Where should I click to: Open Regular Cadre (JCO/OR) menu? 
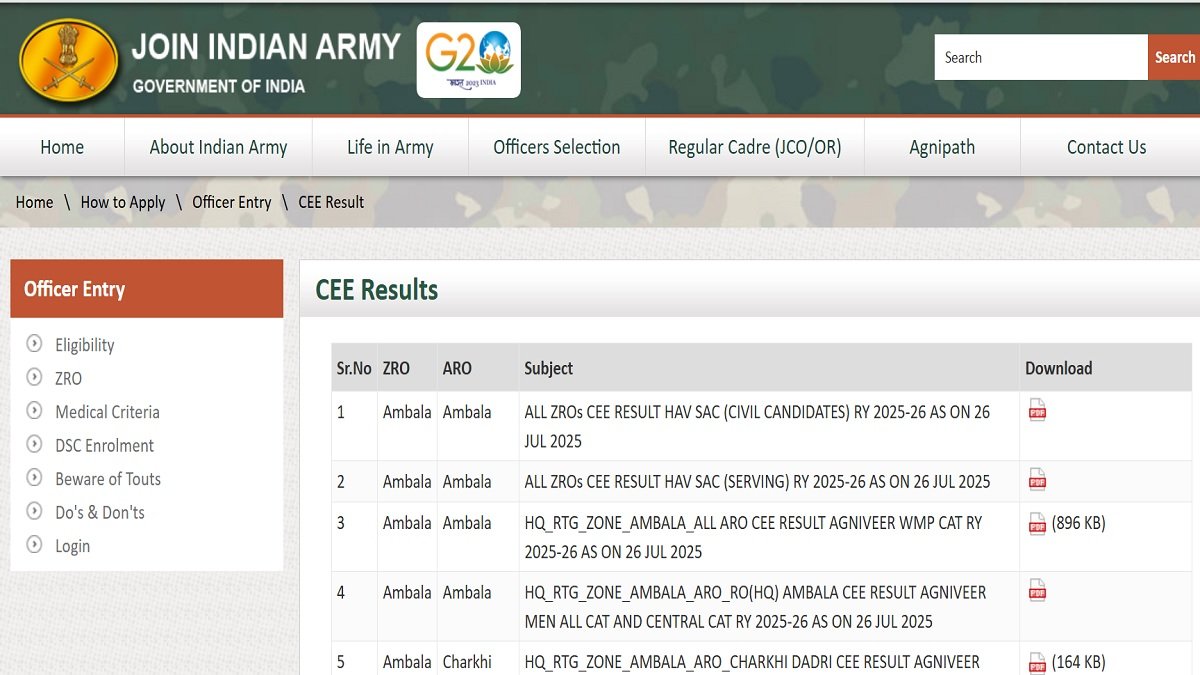click(x=755, y=147)
